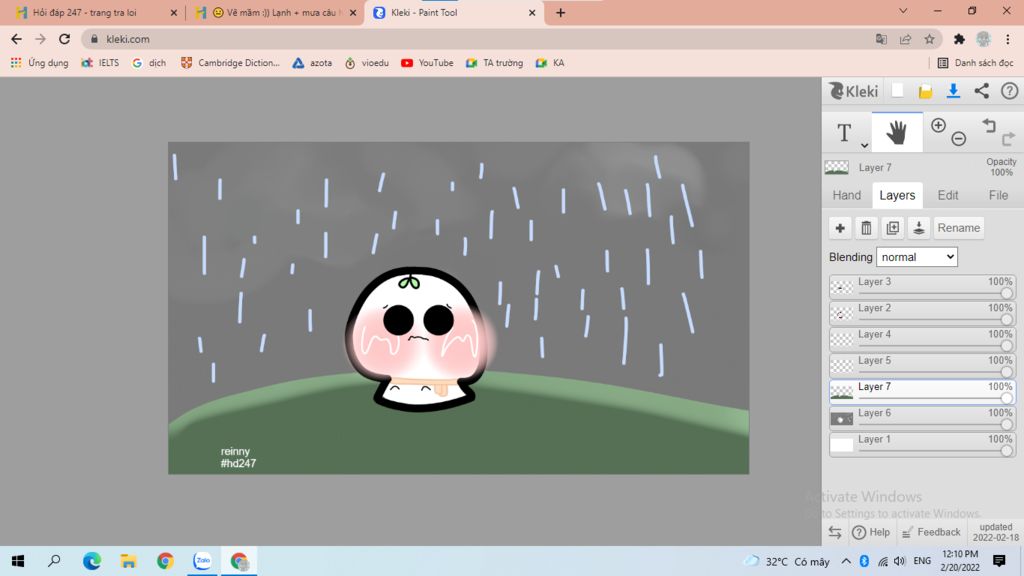The height and width of the screenshot is (576, 1024).
Task: Select the Text tool in Kleki
Action: [844, 133]
